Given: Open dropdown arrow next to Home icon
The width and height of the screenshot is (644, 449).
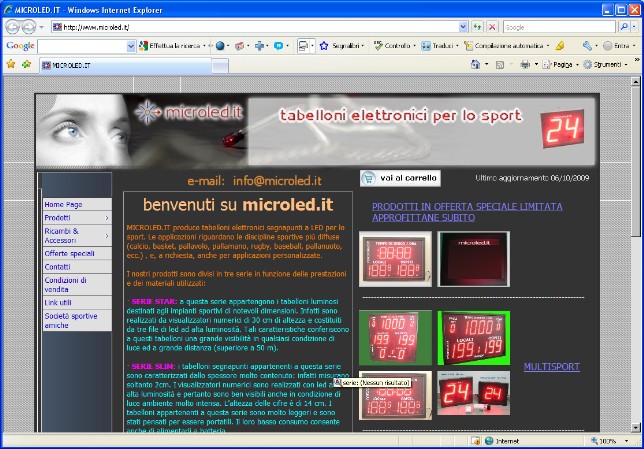Looking at the screenshot, I should point(487,64).
